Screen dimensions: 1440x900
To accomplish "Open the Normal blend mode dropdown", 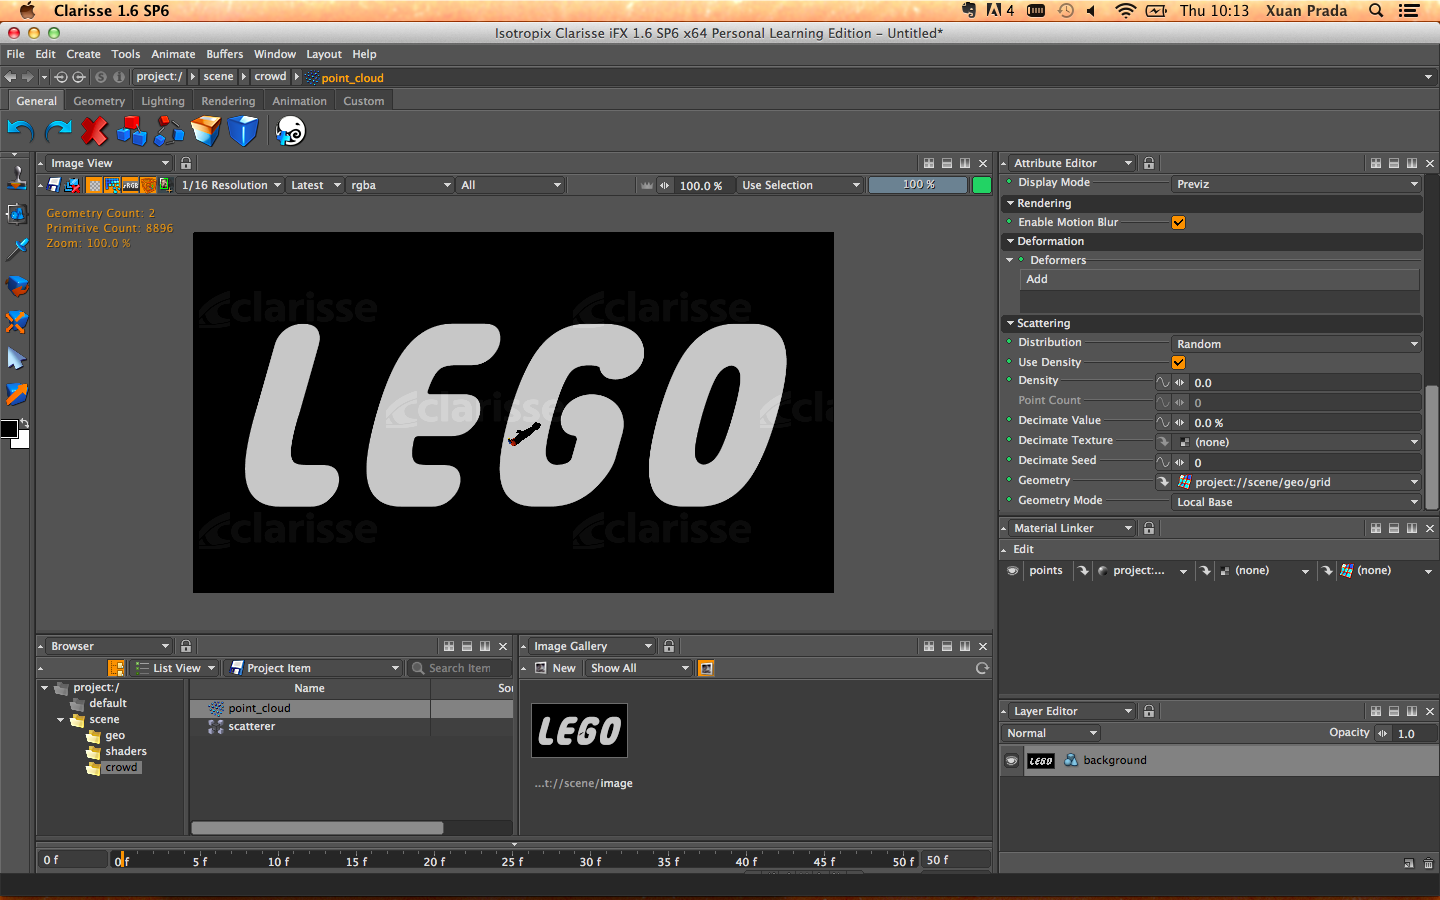I will coord(1051,733).
